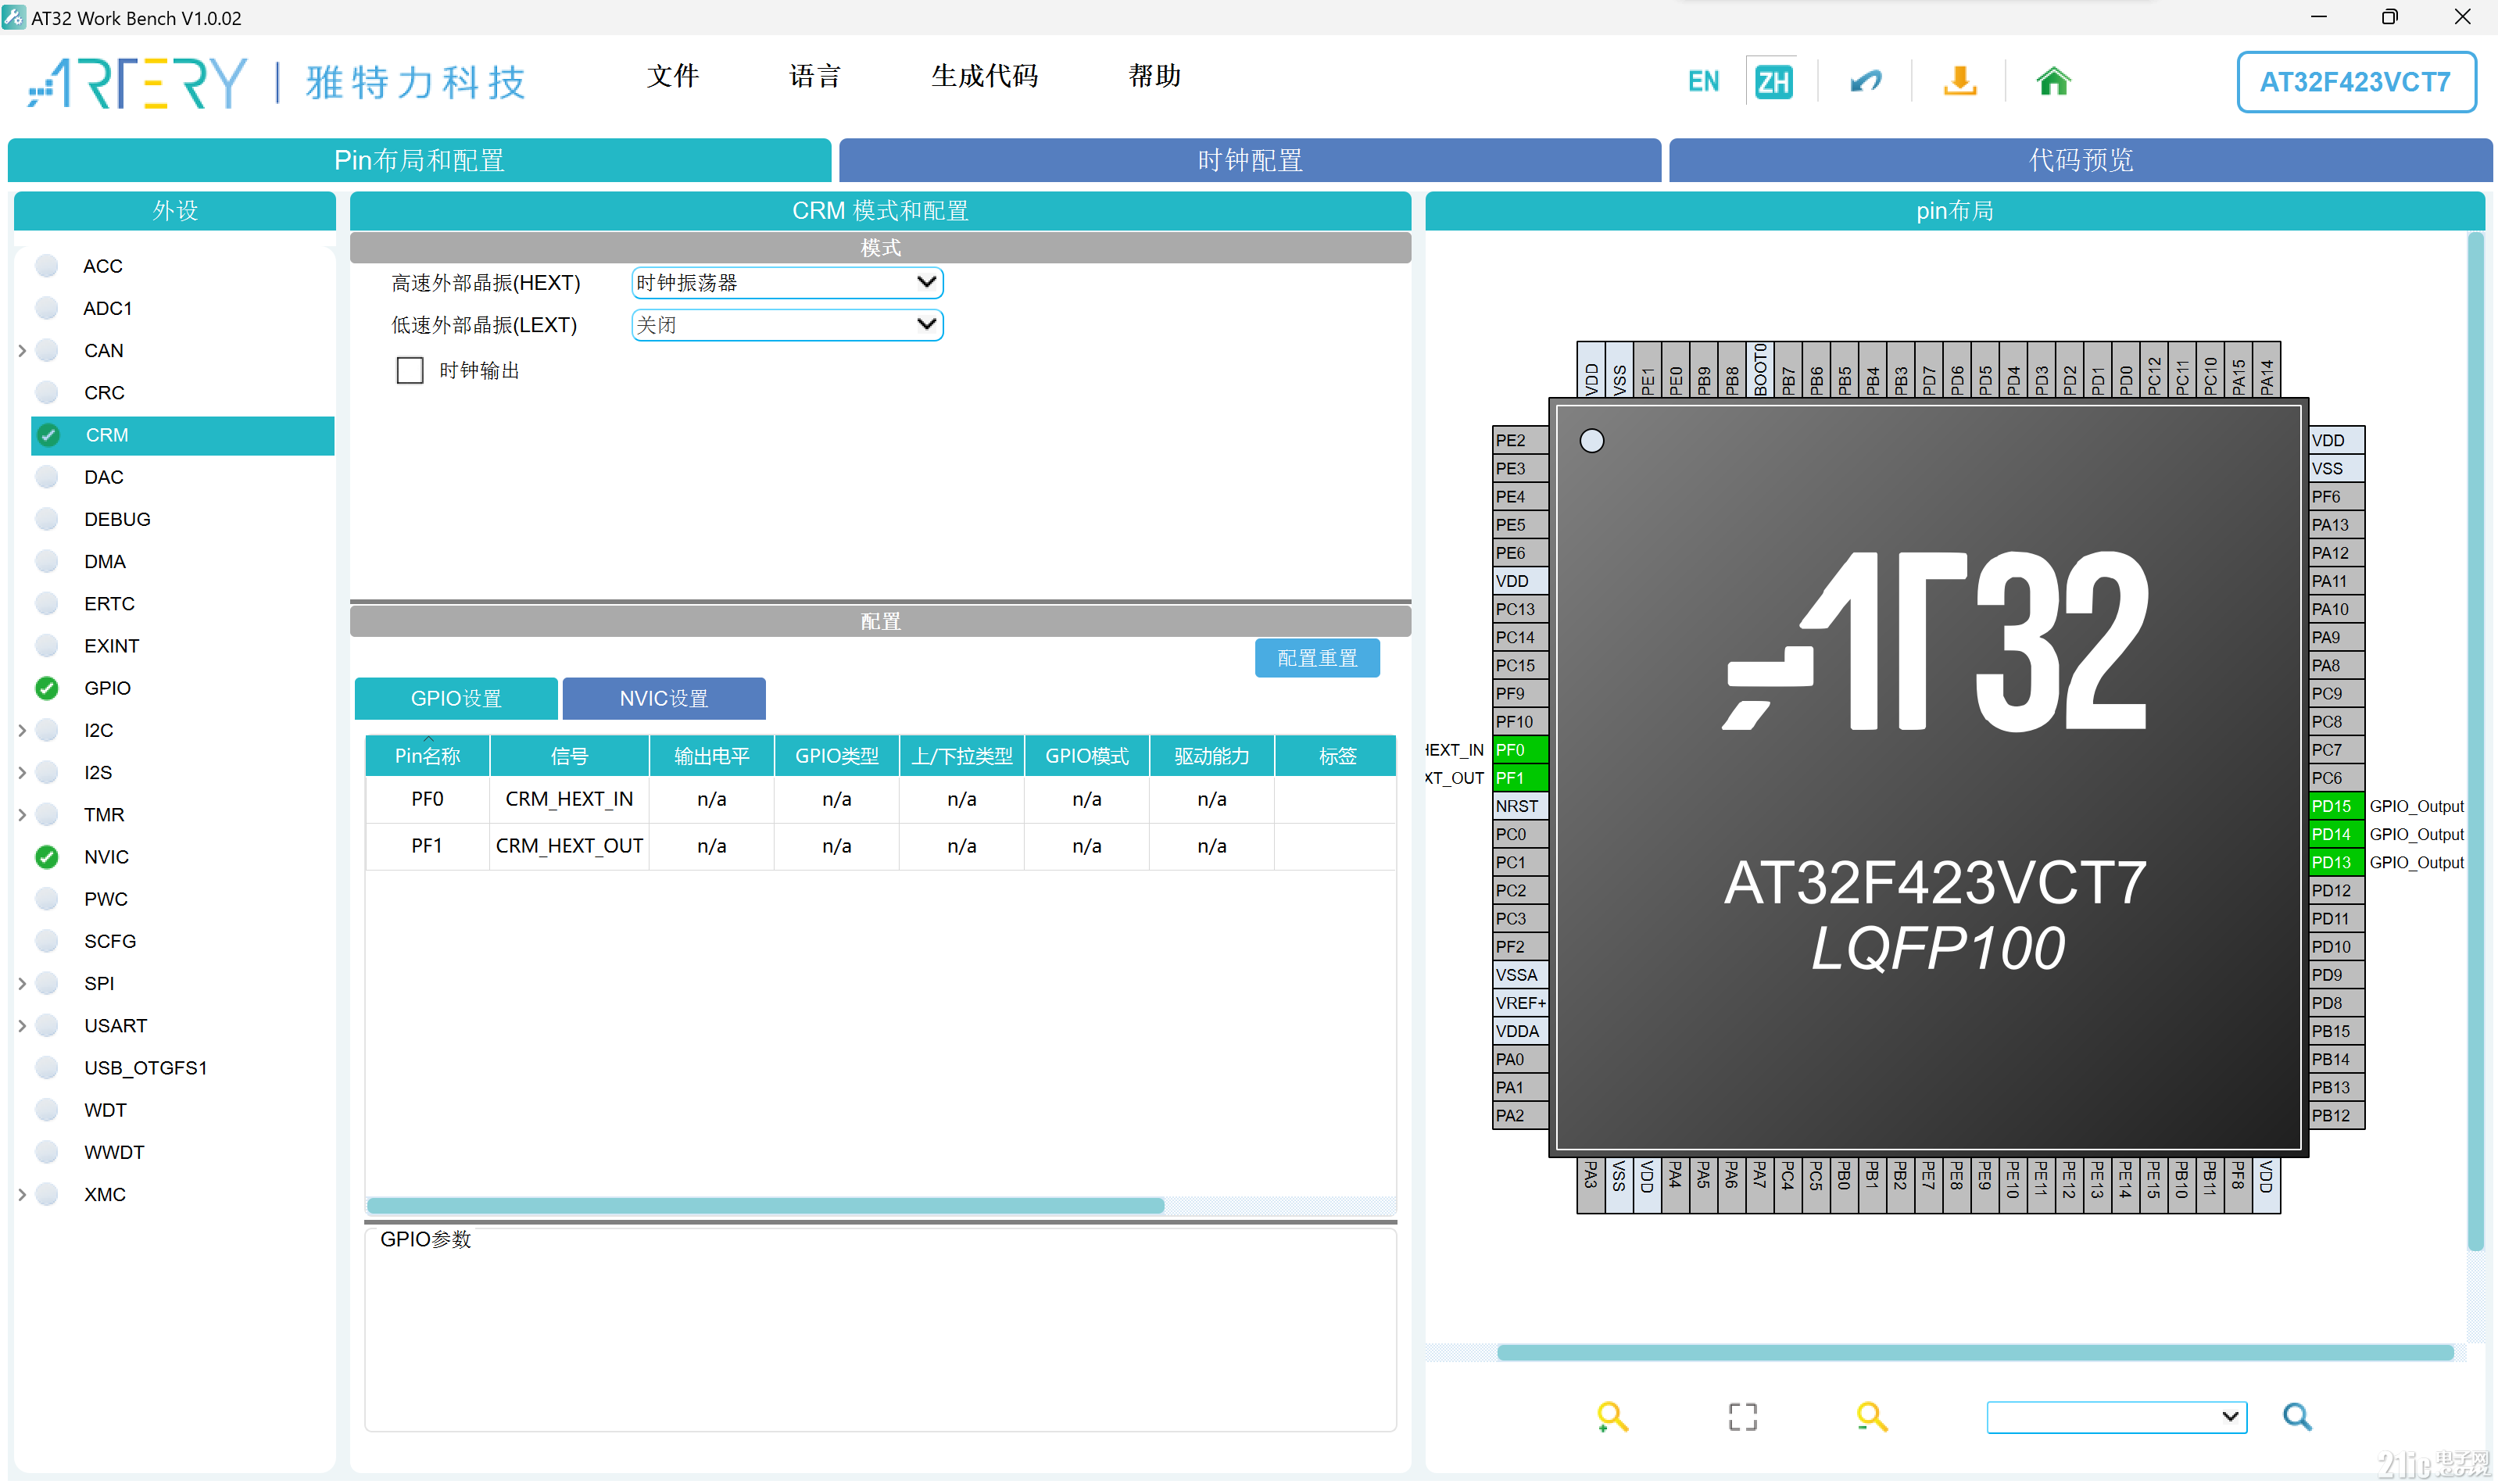Expand the XMC peripheral group
Viewport: 2498px width, 1484px height.
click(x=22, y=1194)
